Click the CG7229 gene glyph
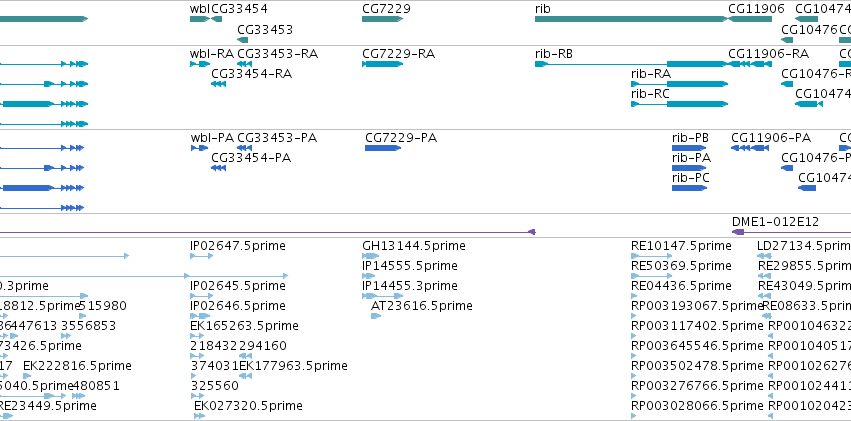The image size is (851, 421). pos(383,19)
